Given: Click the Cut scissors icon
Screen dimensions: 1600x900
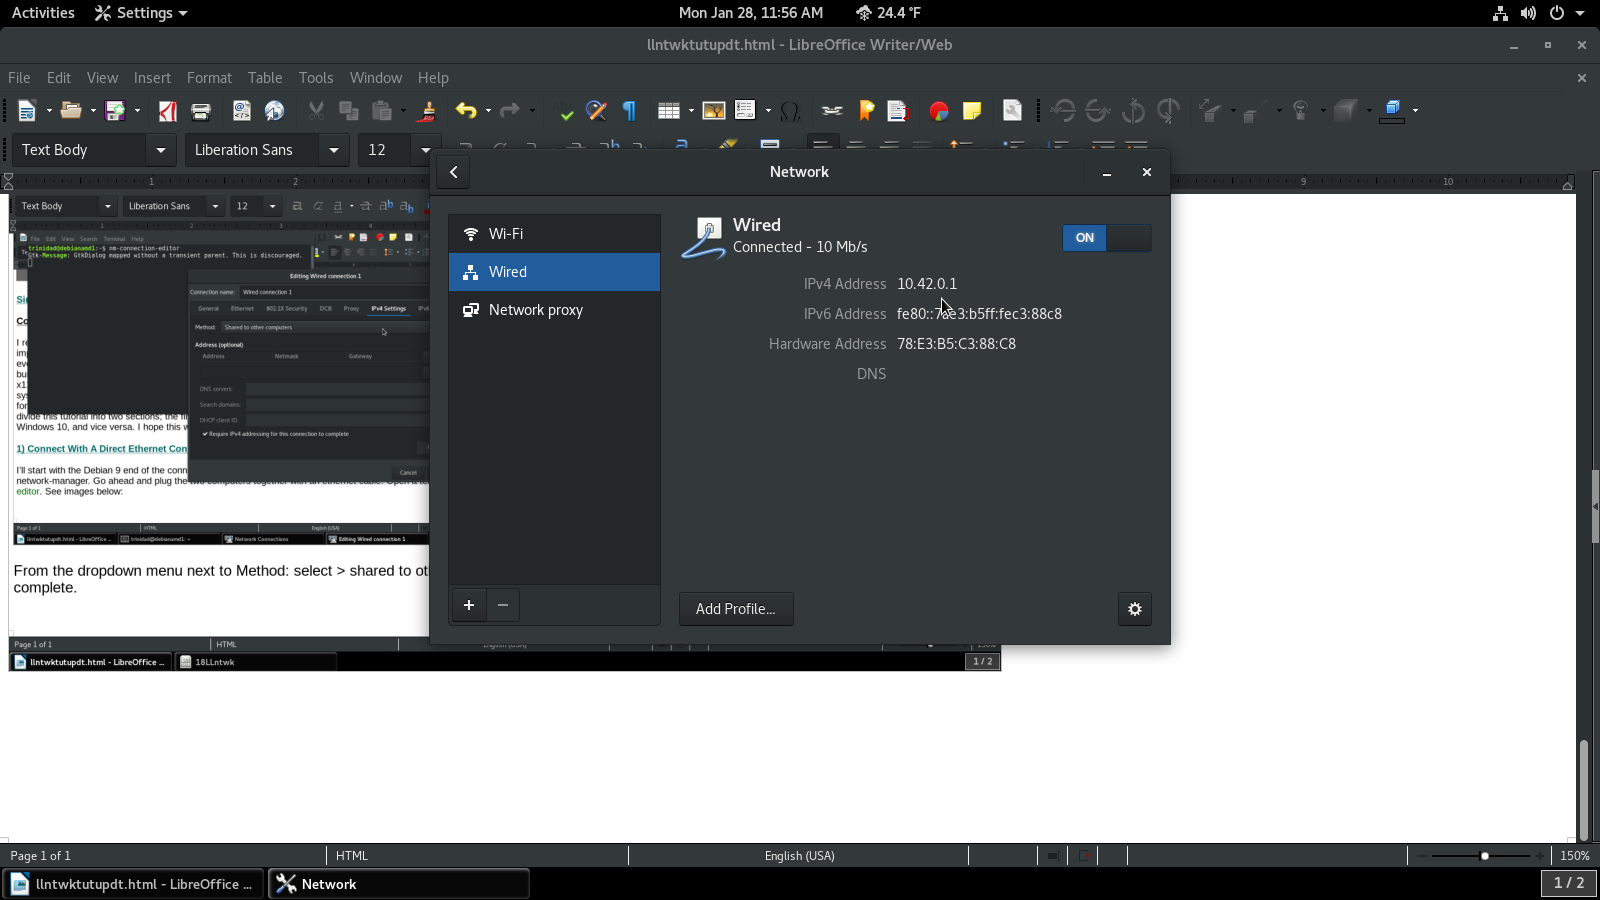Looking at the screenshot, I should pyautogui.click(x=316, y=111).
